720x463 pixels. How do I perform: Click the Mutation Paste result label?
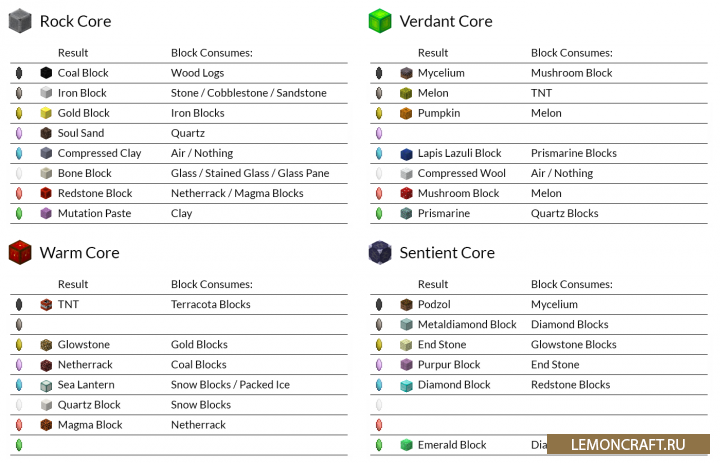(x=94, y=213)
